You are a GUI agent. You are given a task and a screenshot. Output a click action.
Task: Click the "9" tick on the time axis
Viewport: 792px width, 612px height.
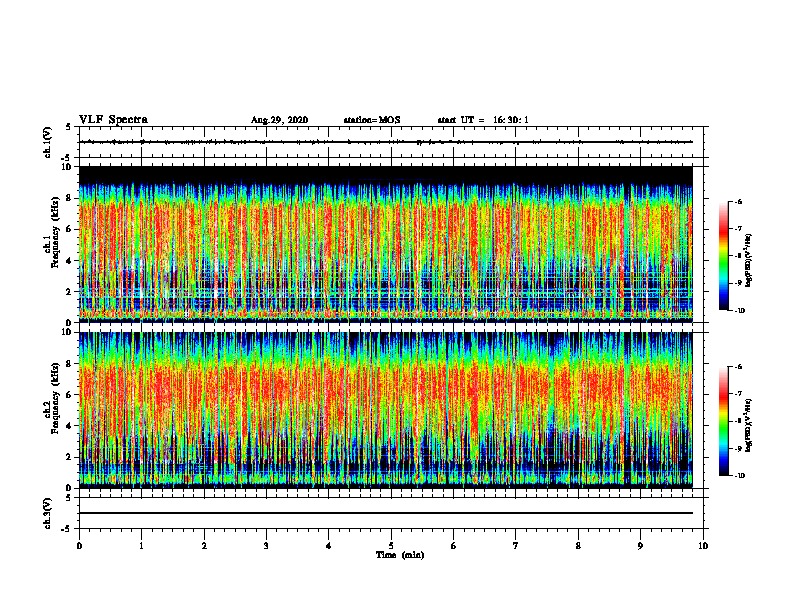click(x=640, y=546)
